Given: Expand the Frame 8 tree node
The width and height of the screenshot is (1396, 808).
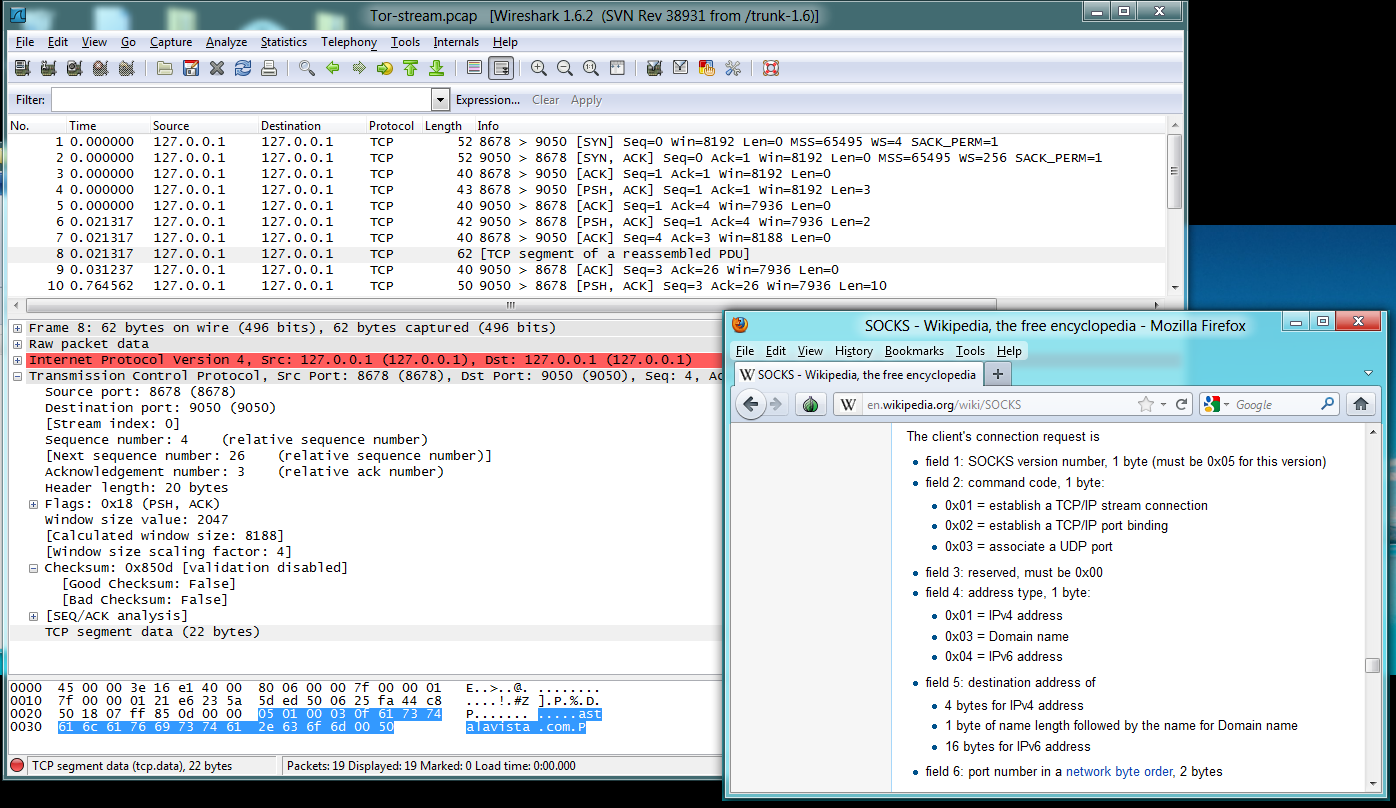Looking at the screenshot, I should click(x=17, y=328).
